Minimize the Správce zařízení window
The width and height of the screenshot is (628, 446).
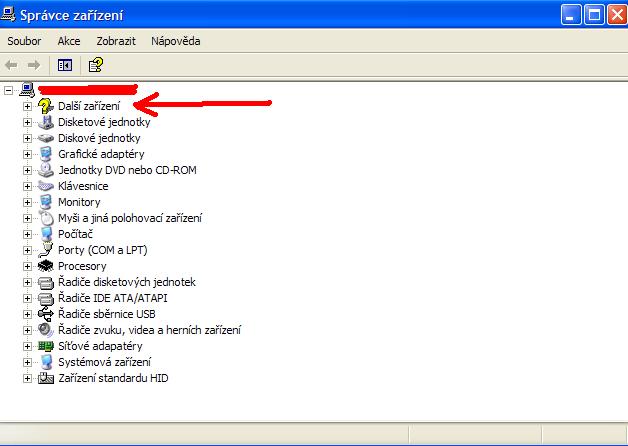(x=571, y=15)
